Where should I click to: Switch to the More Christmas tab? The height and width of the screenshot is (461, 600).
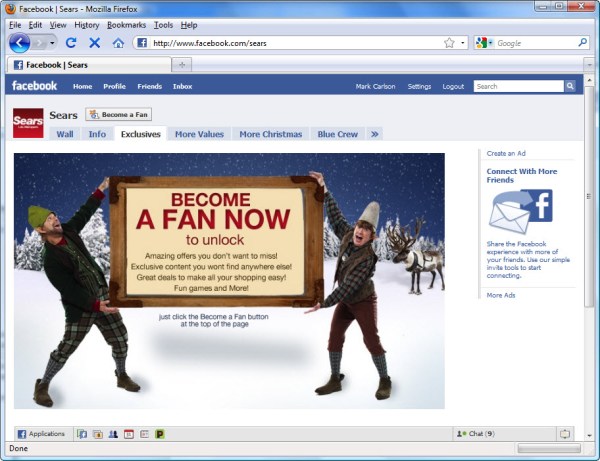[x=271, y=134]
